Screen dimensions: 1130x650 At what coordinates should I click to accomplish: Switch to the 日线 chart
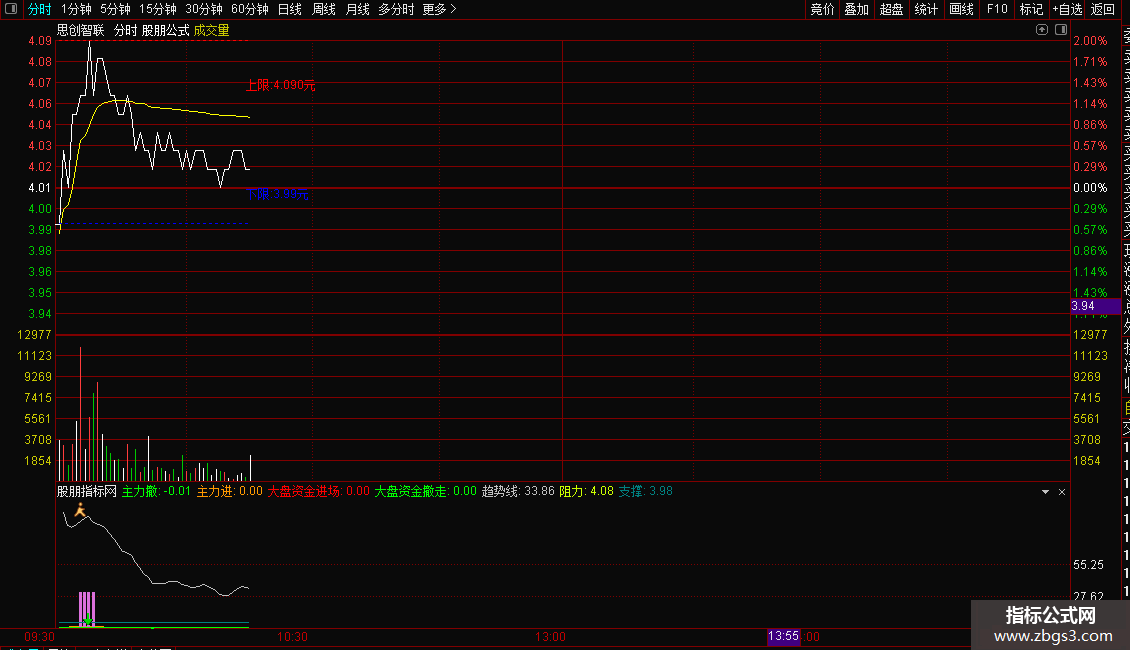[x=290, y=9]
